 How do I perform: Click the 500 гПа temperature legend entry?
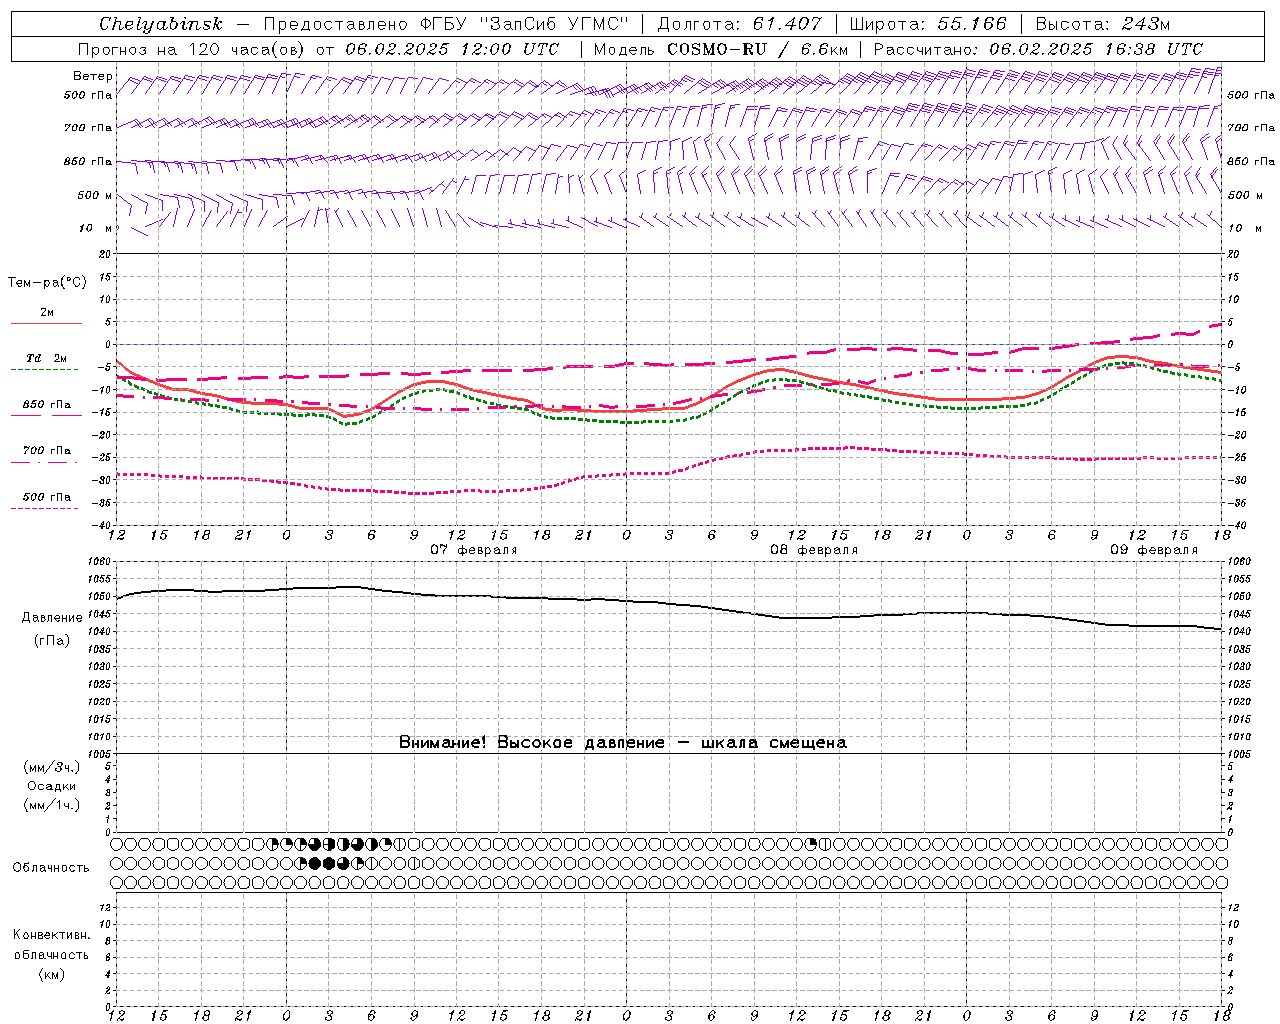click(47, 497)
